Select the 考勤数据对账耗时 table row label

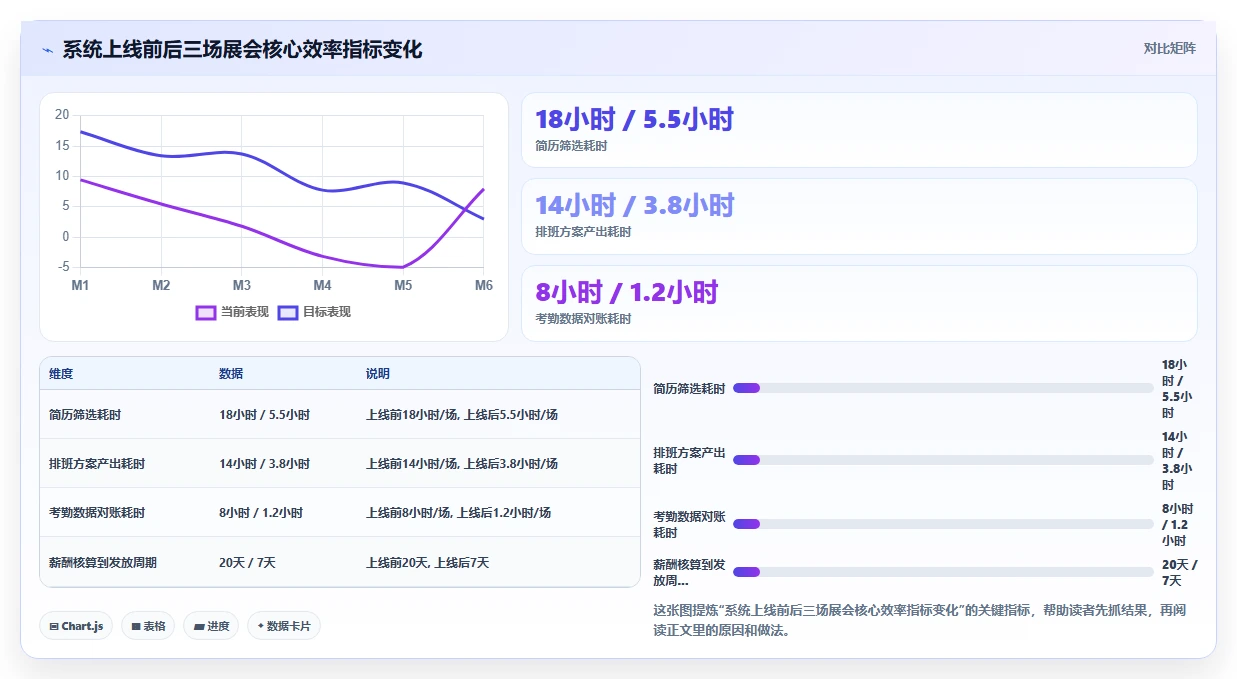(97, 513)
